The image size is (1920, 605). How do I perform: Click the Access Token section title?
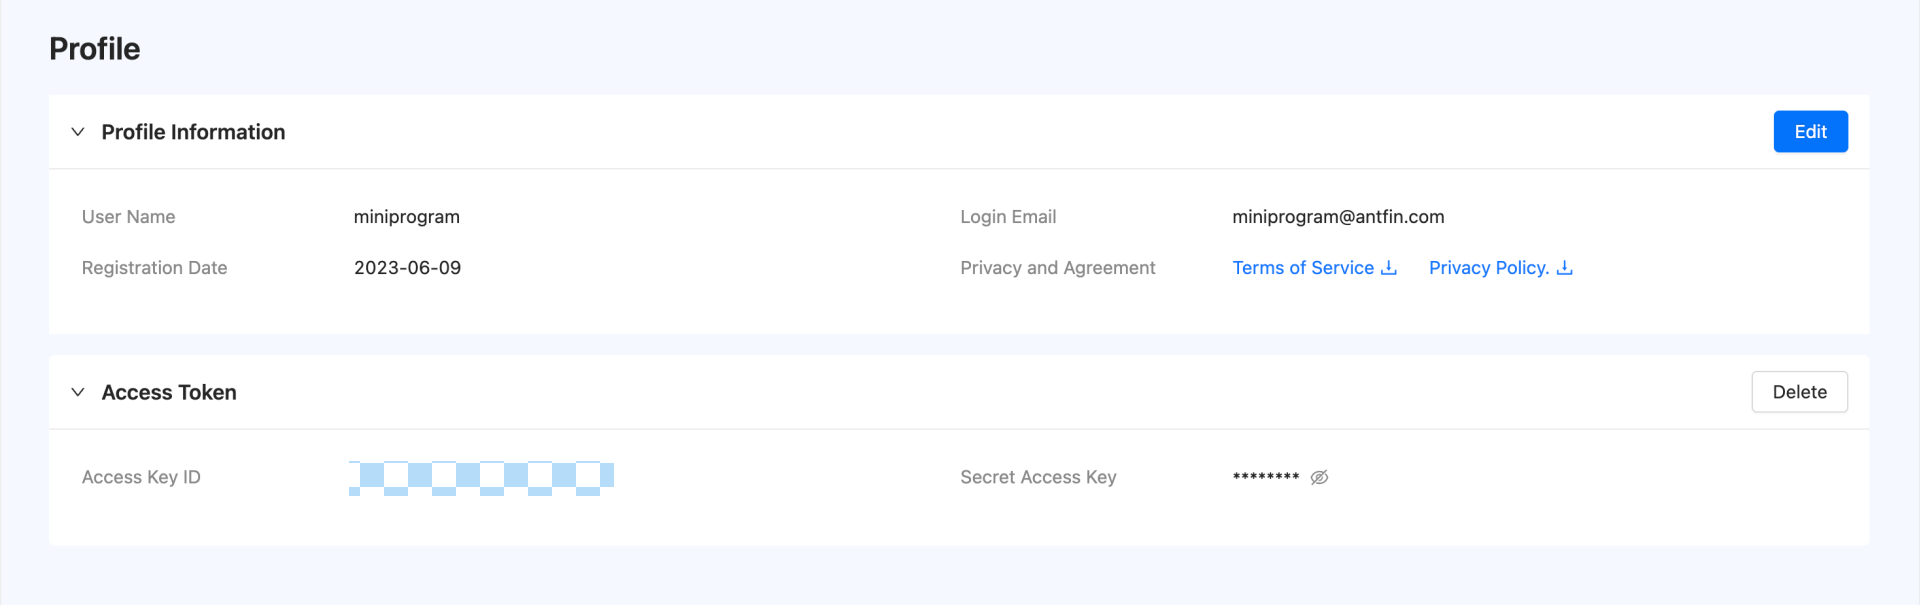click(169, 392)
